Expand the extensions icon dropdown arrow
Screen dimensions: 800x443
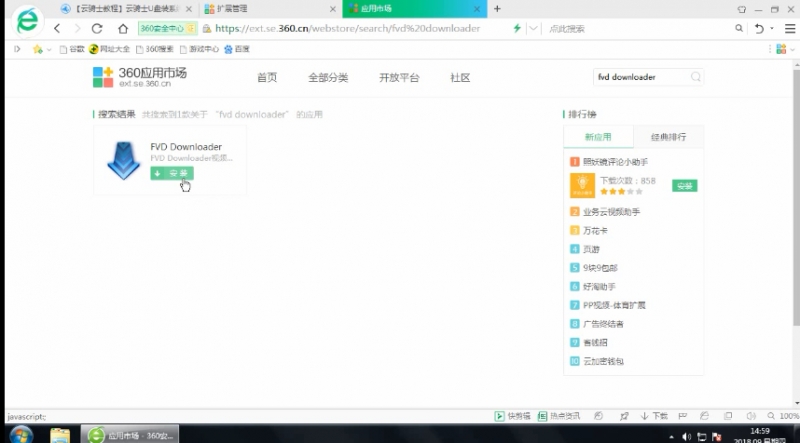coord(792,50)
